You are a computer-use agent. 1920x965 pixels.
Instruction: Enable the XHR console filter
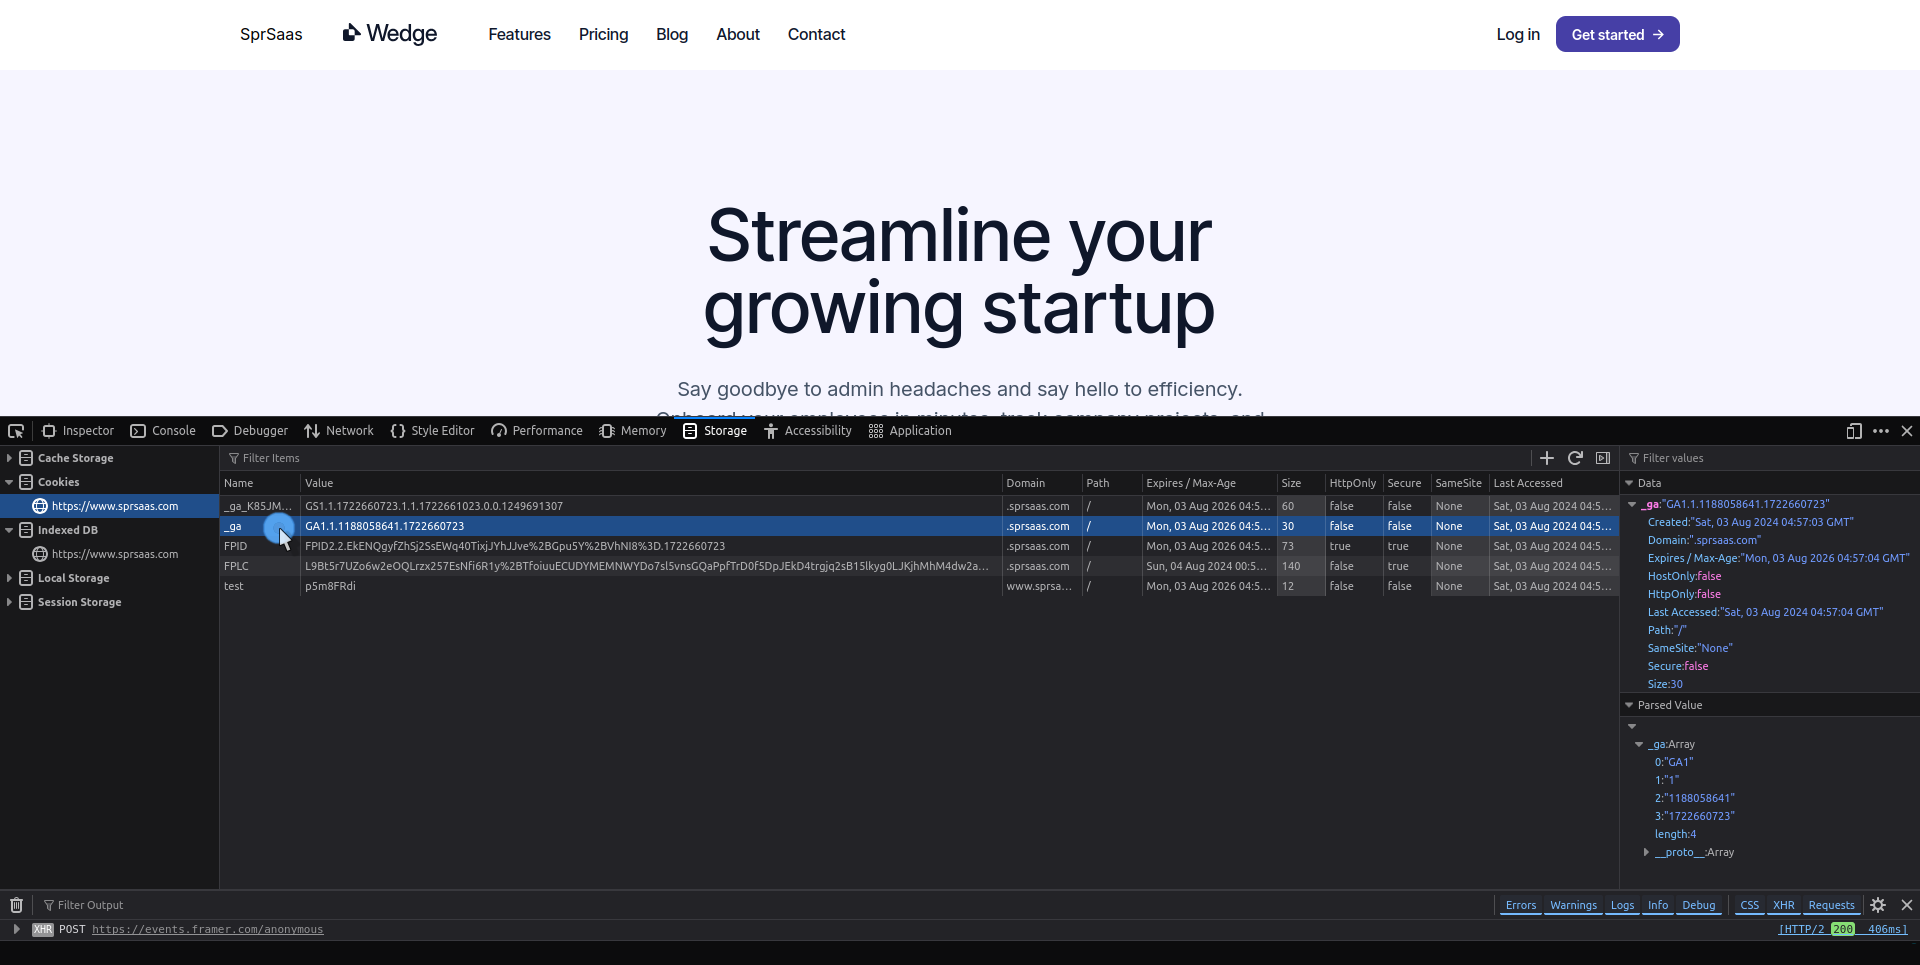click(1783, 905)
